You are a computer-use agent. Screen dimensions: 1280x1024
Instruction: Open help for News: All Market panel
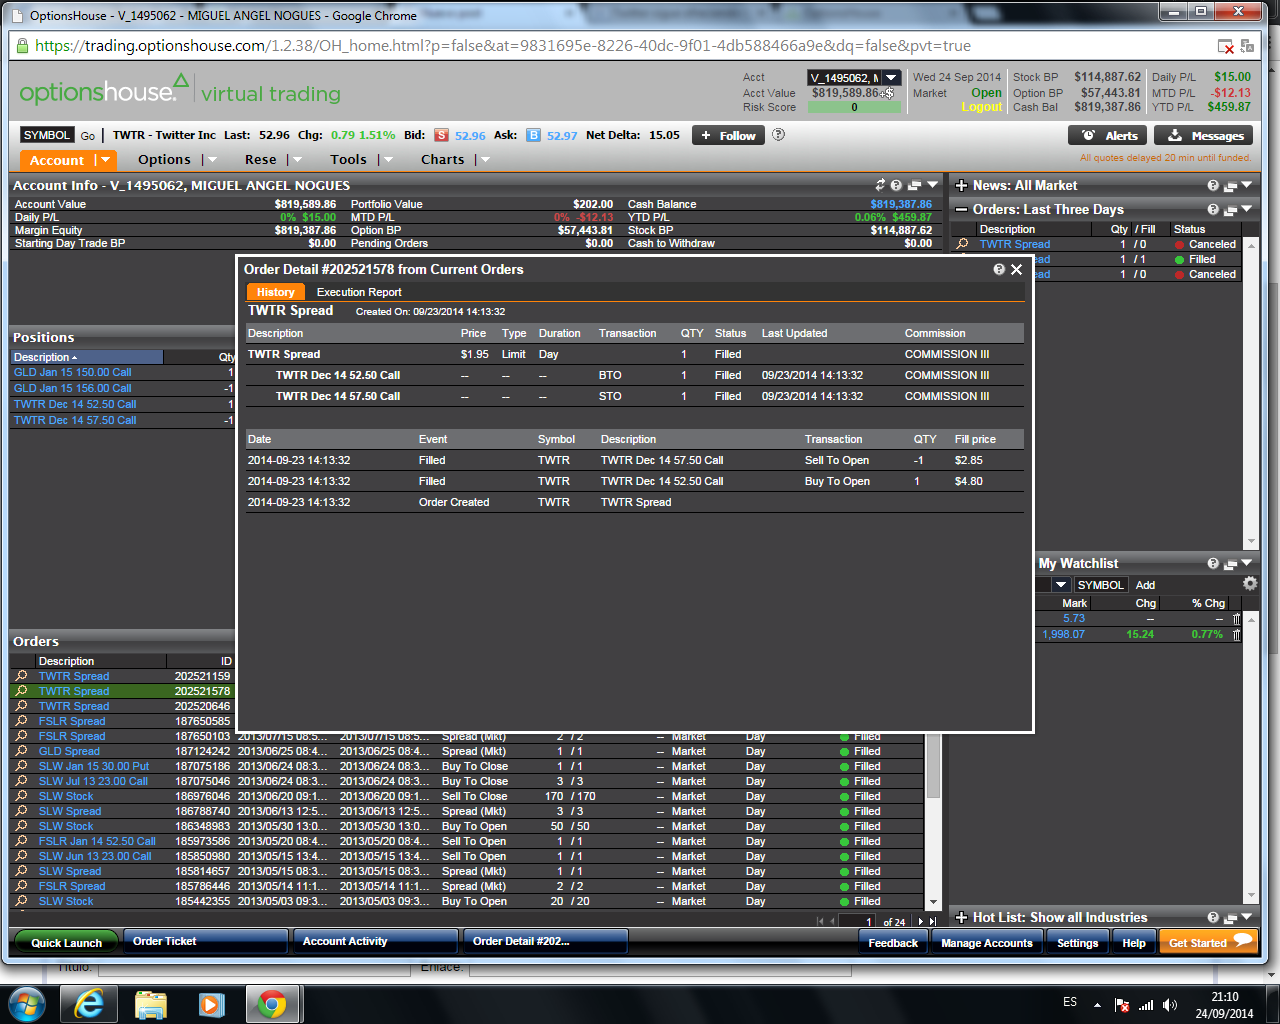[1213, 185]
